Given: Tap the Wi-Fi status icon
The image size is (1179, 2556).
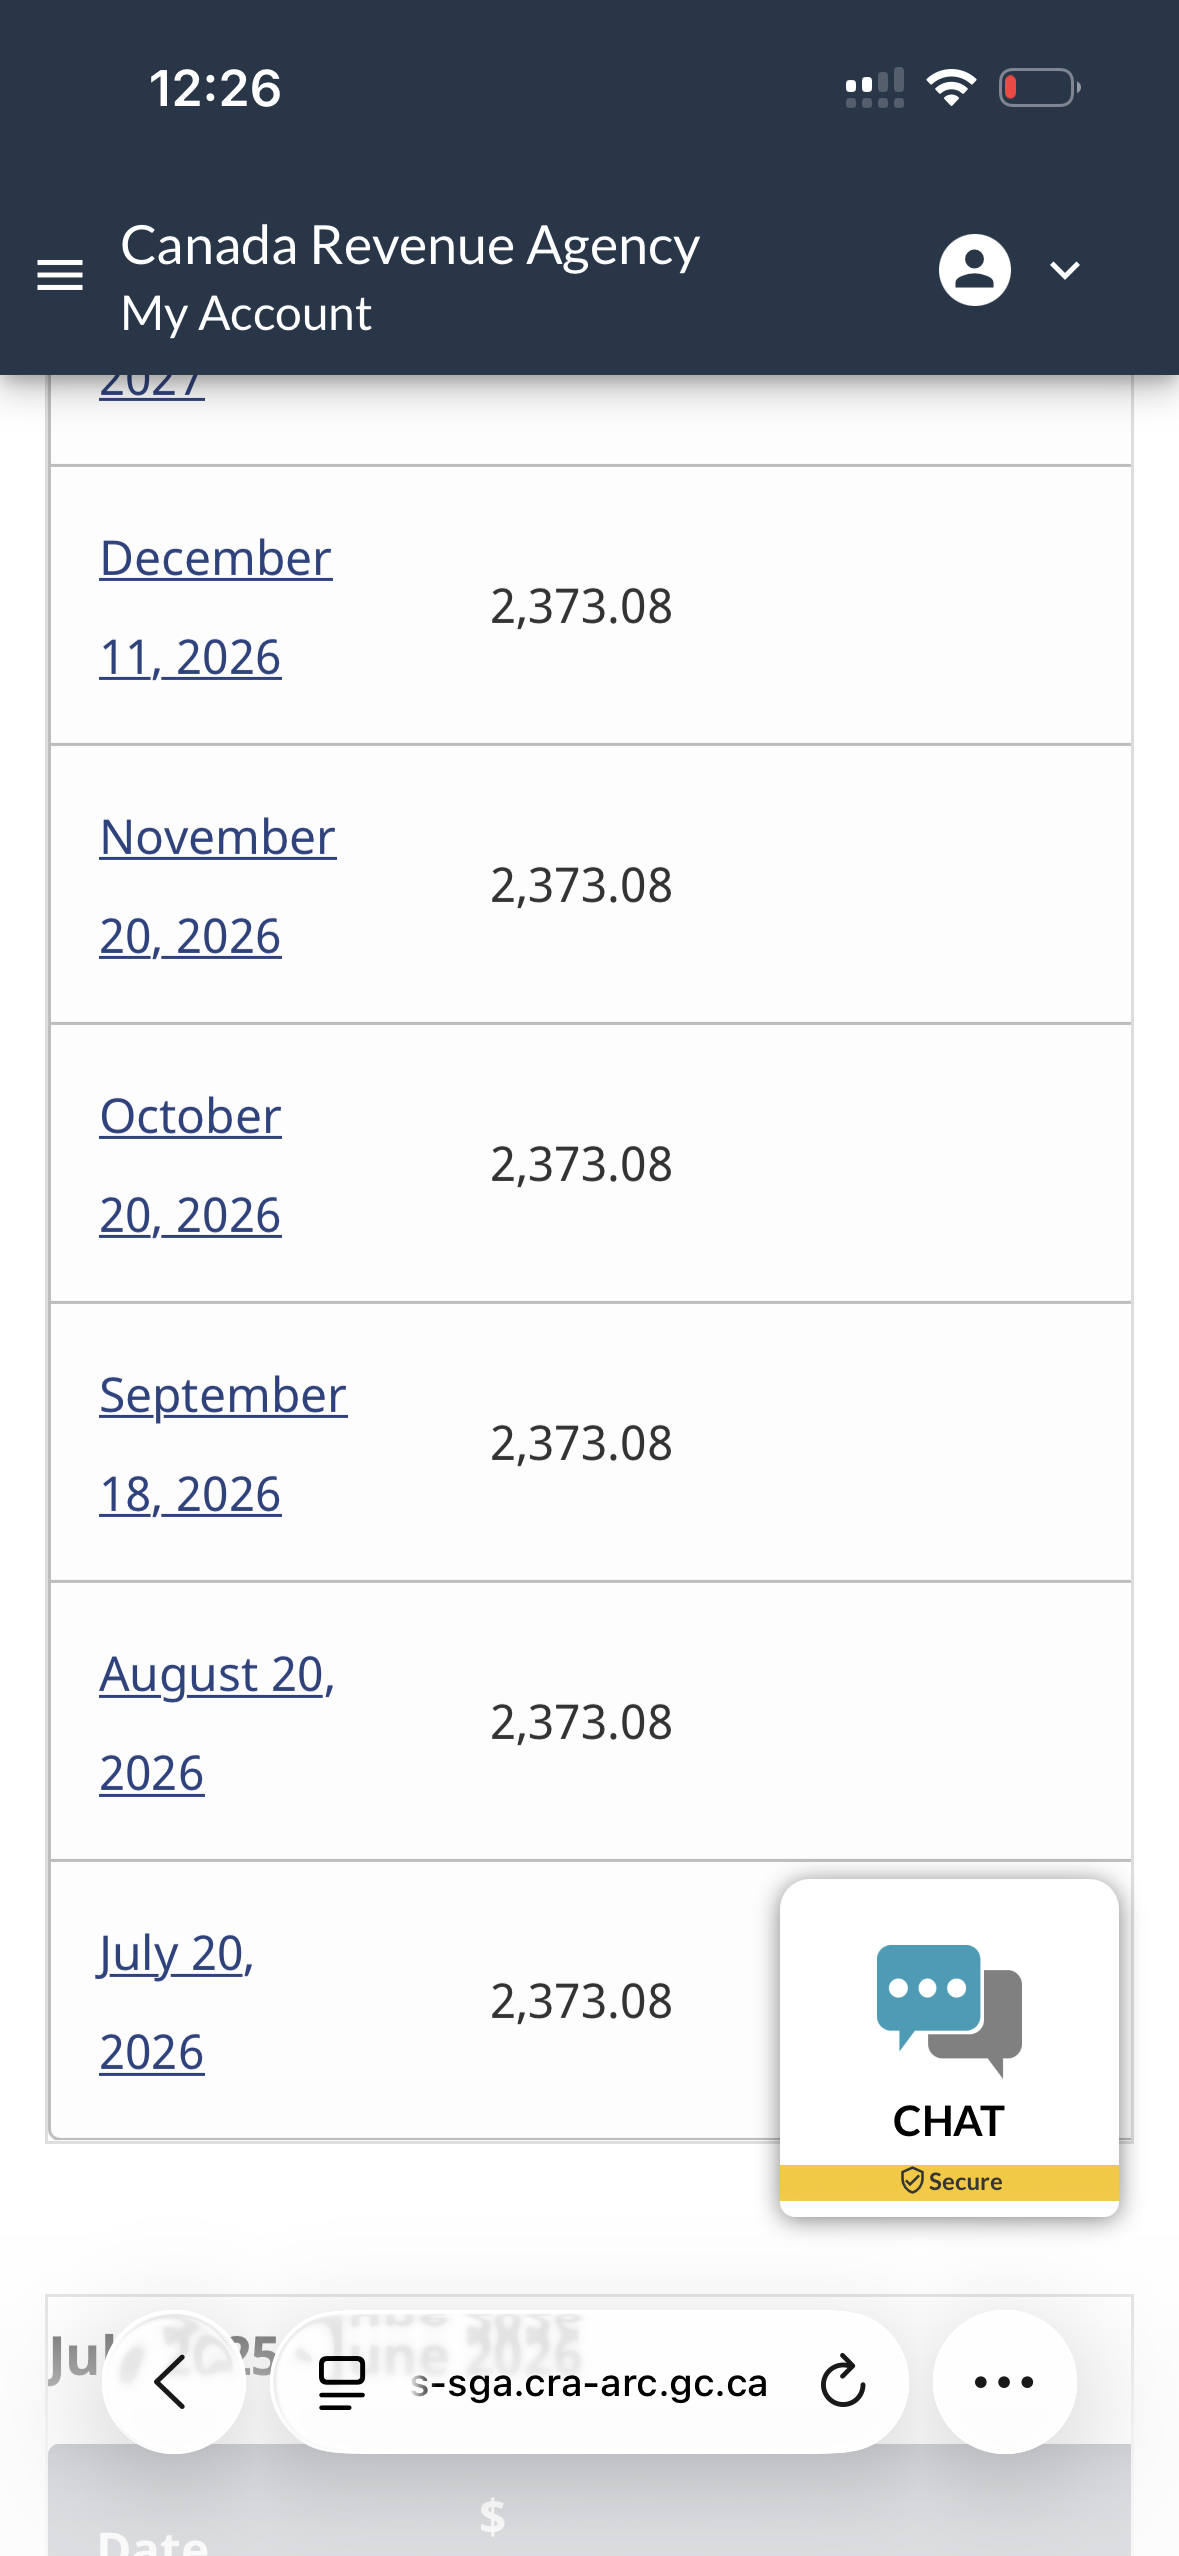Looking at the screenshot, I should (x=951, y=88).
